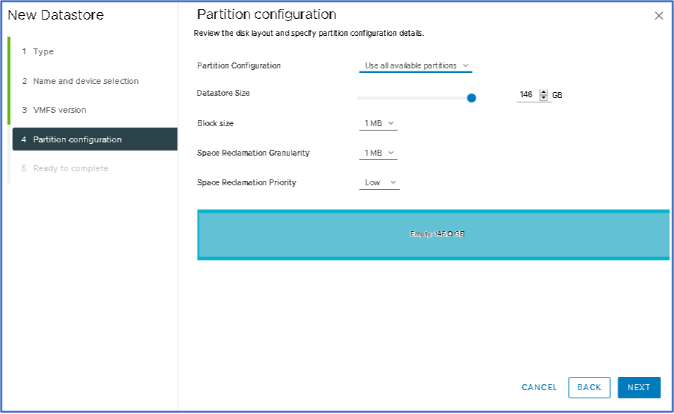Open Space Reclamation Granularity dropdown
This screenshot has height=414, width=674.
click(x=379, y=153)
